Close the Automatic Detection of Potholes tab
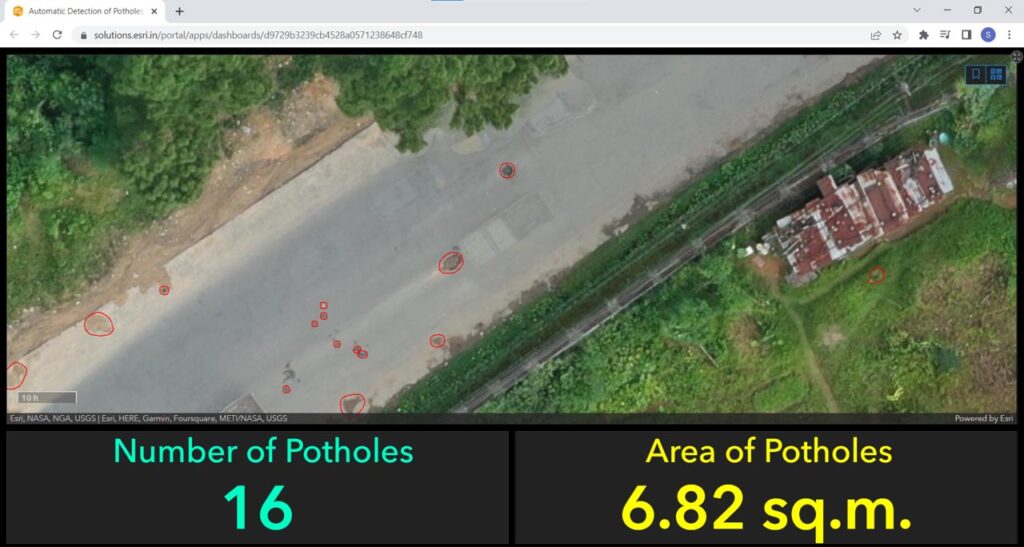1024x547 pixels. (x=154, y=11)
